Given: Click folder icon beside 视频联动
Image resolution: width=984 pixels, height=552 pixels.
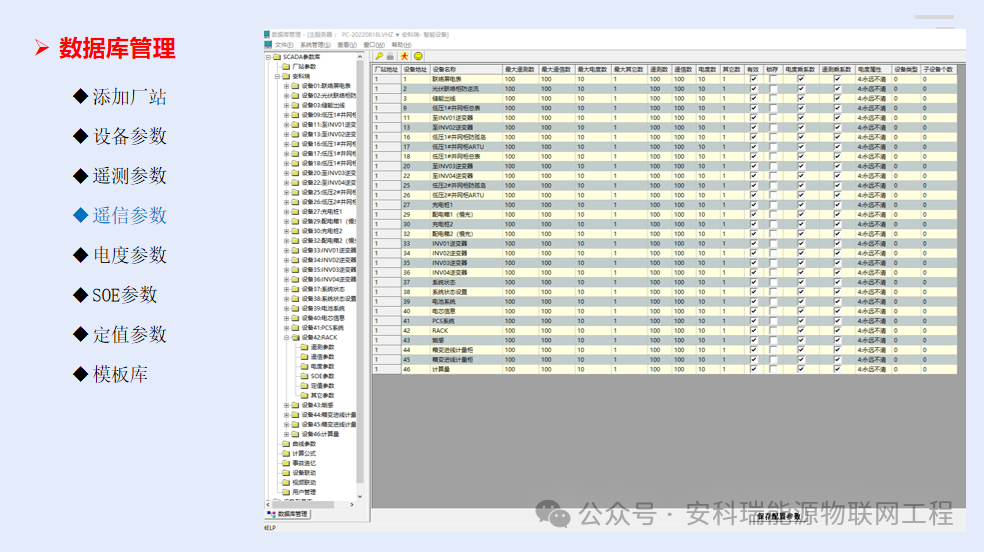Looking at the screenshot, I should (x=286, y=482).
